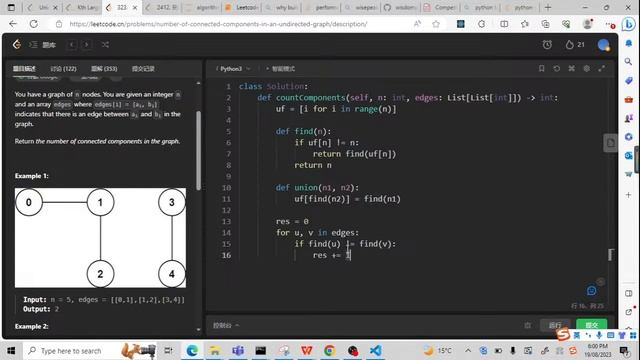Open the submission records tab
640x360 pixels.
[x=143, y=69]
